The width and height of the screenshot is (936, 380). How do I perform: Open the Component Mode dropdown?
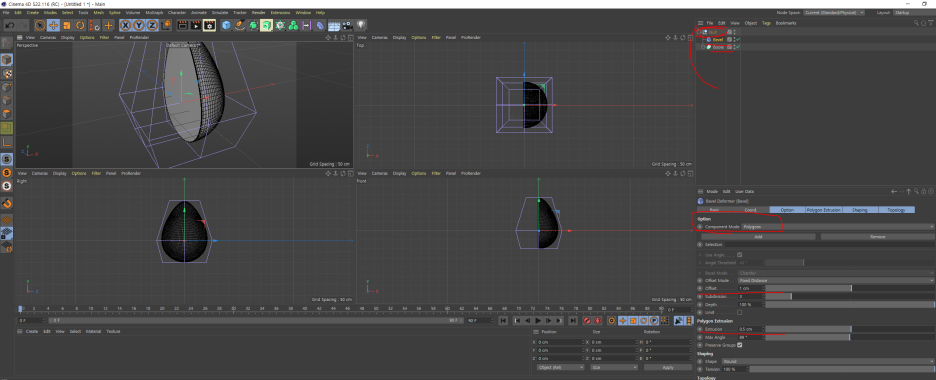[838, 227]
